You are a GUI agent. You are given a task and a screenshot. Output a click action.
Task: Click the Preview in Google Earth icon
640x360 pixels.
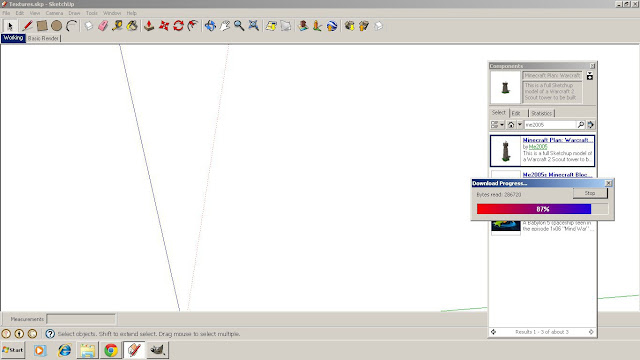pos(332,26)
